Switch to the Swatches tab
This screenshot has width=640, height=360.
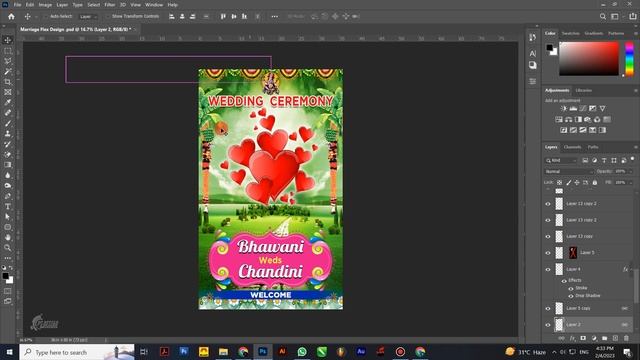tap(570, 33)
